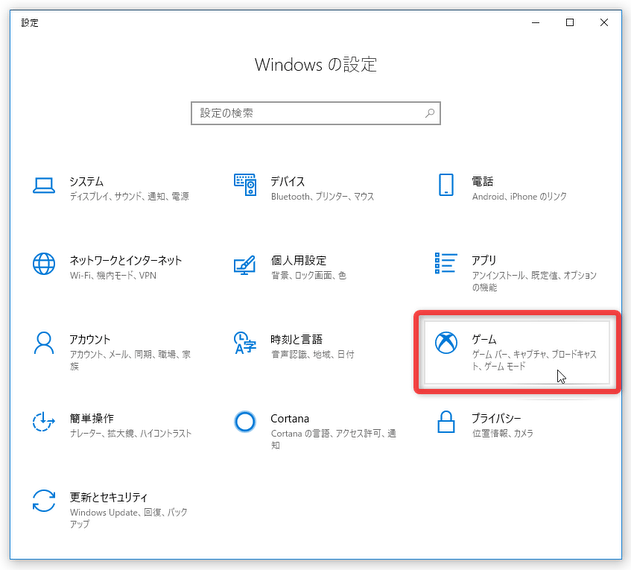Click the アンインストール、既定値 description text

[534, 281]
